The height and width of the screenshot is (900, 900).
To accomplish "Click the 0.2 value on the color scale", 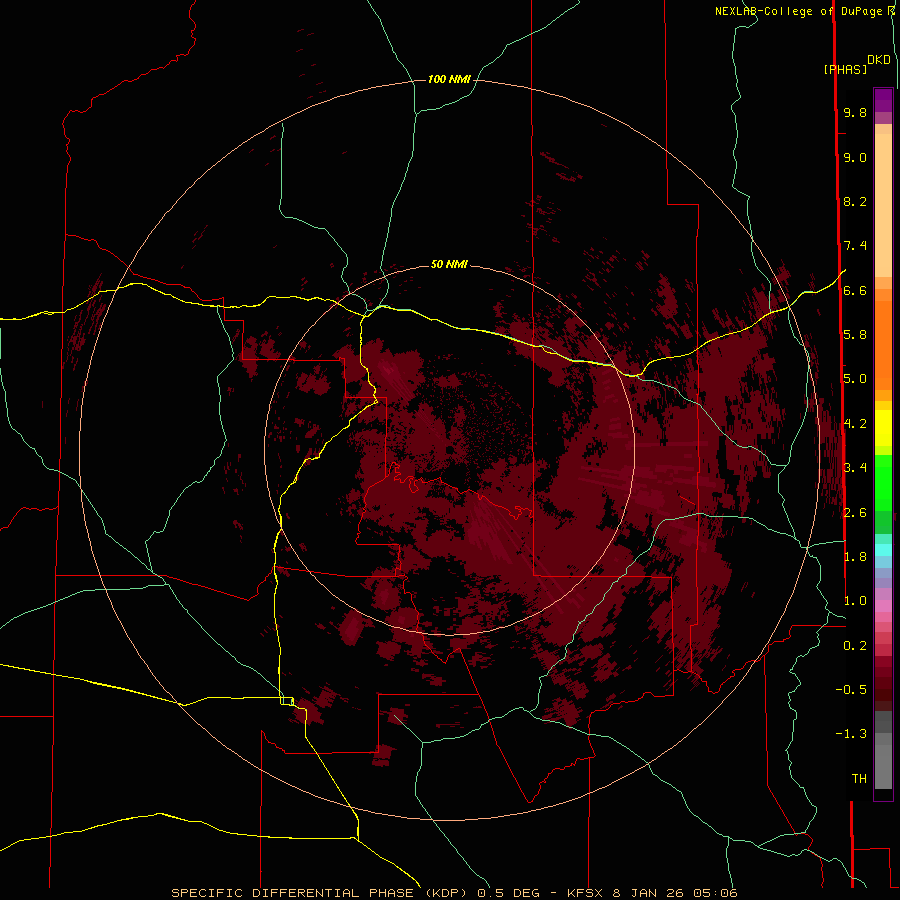I will point(855,646).
